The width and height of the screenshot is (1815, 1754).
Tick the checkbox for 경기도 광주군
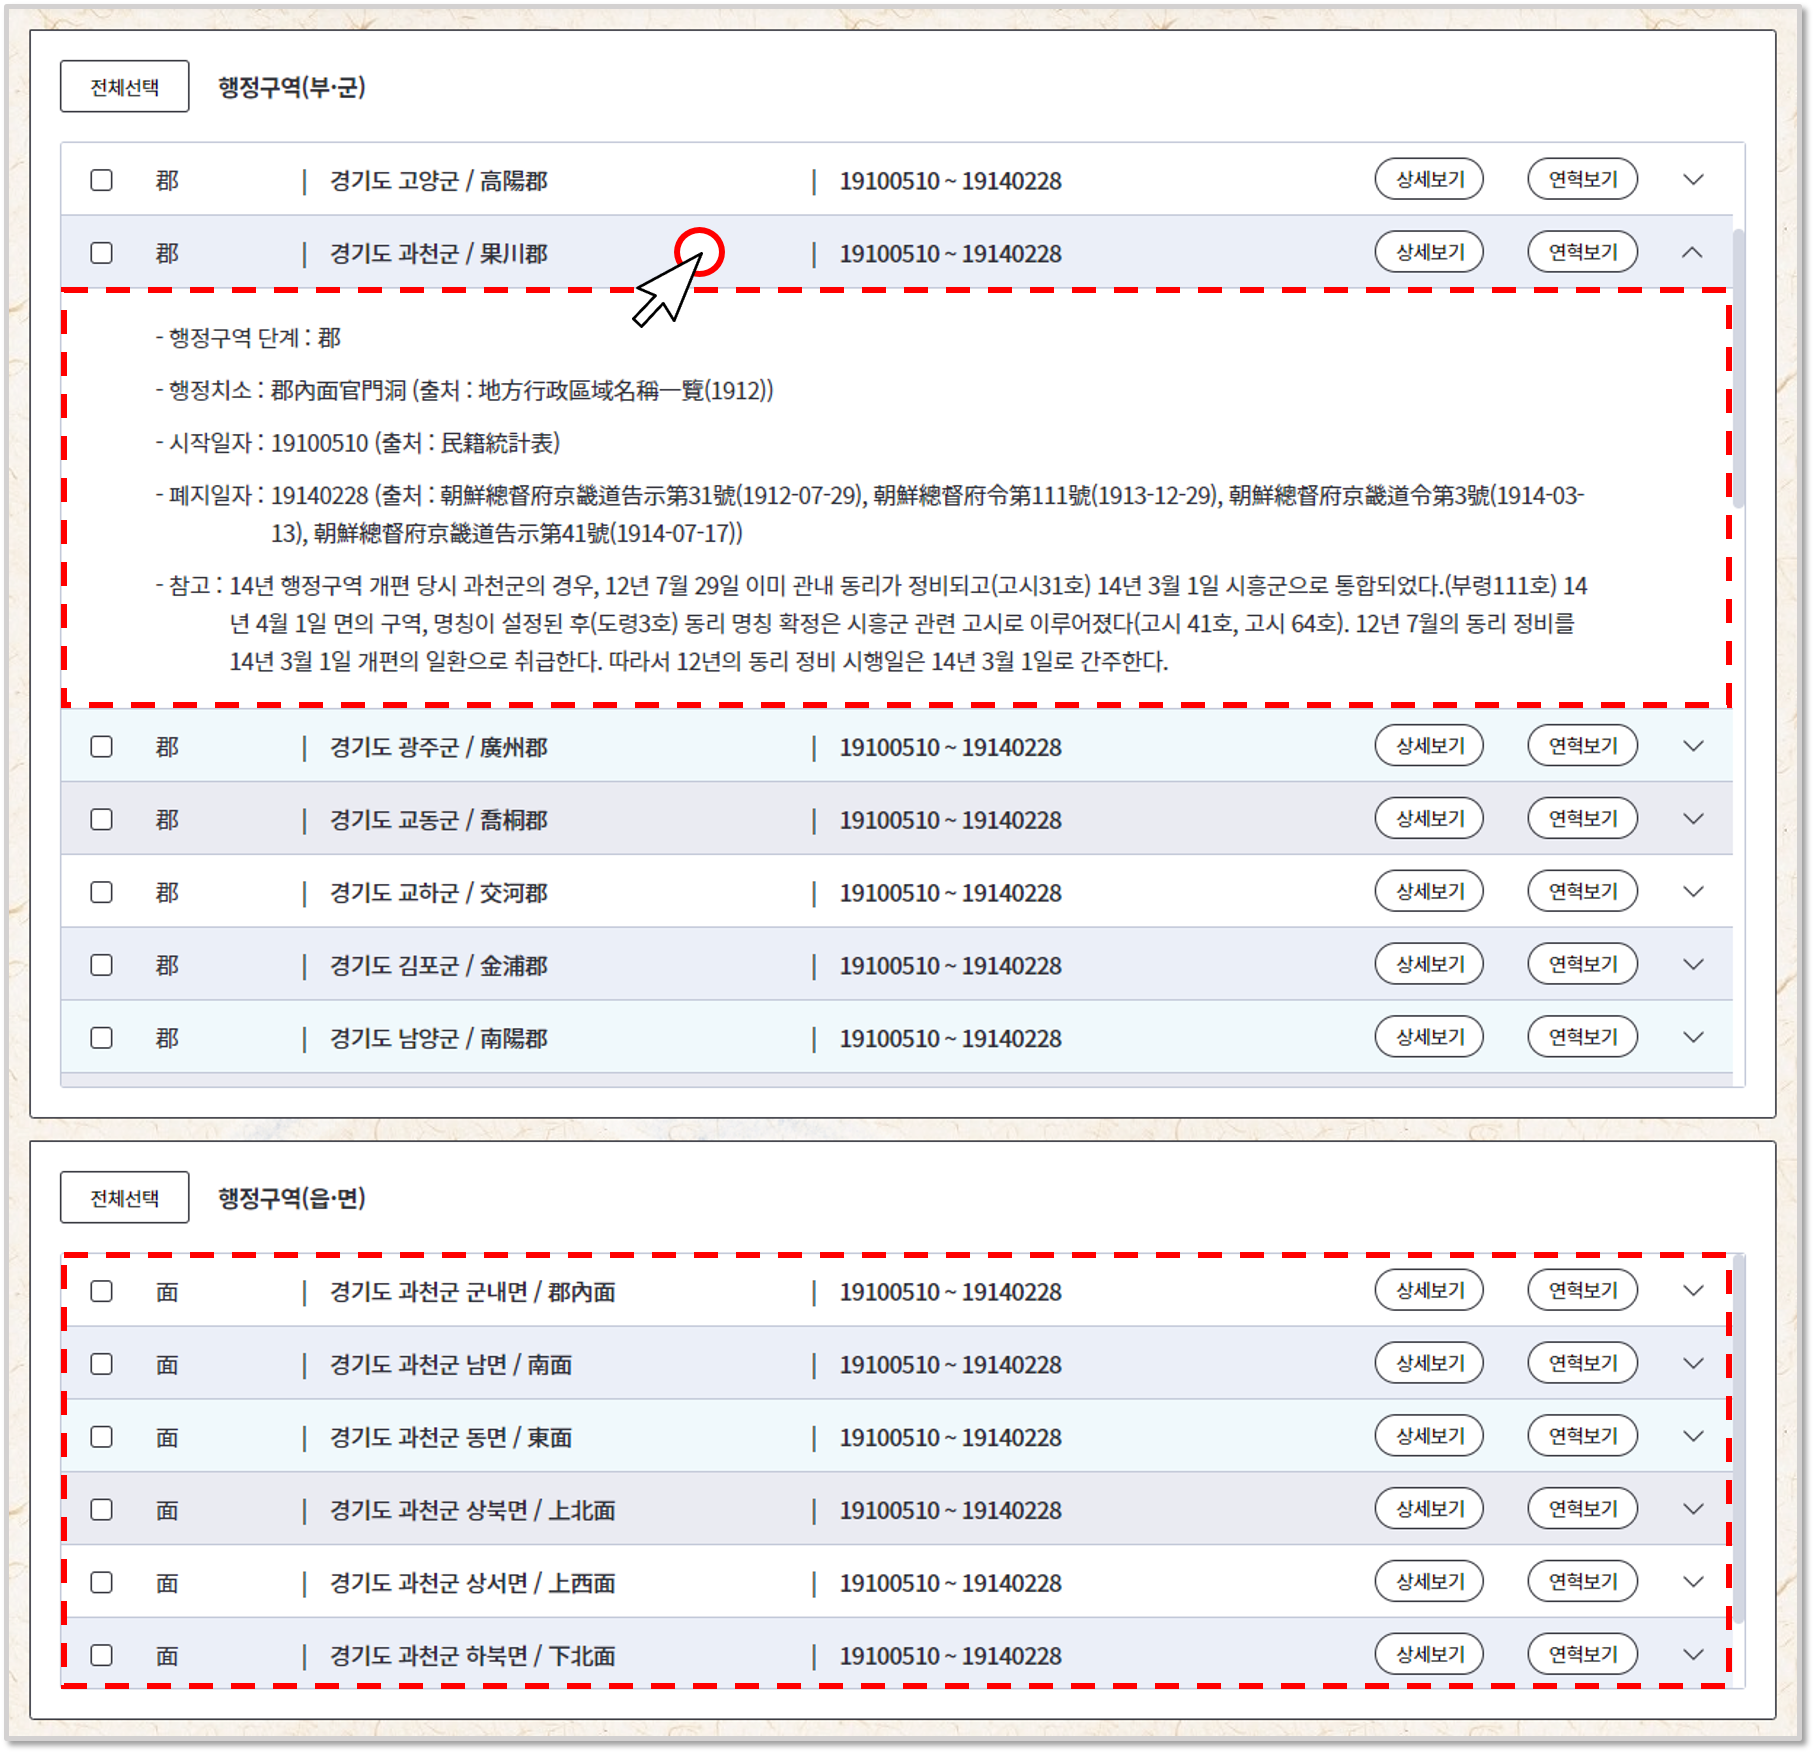(101, 747)
